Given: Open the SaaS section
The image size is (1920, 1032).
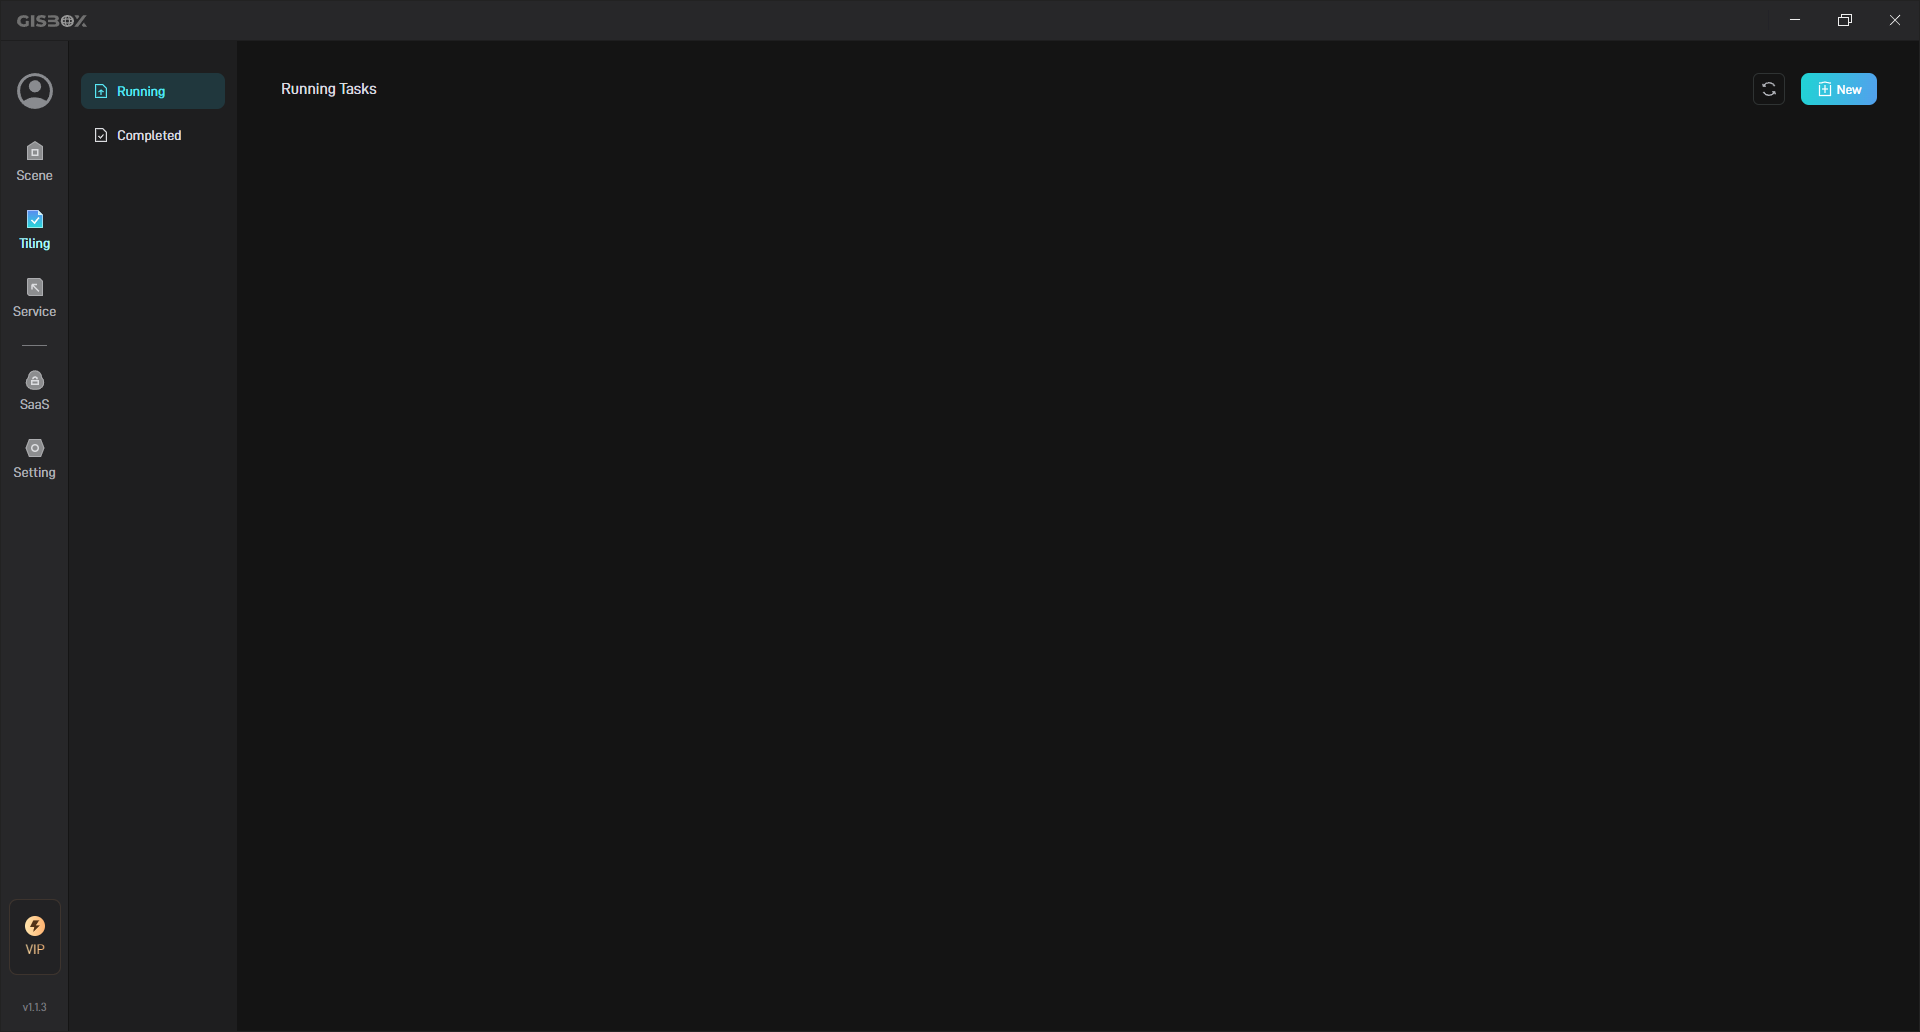Looking at the screenshot, I should [34, 391].
